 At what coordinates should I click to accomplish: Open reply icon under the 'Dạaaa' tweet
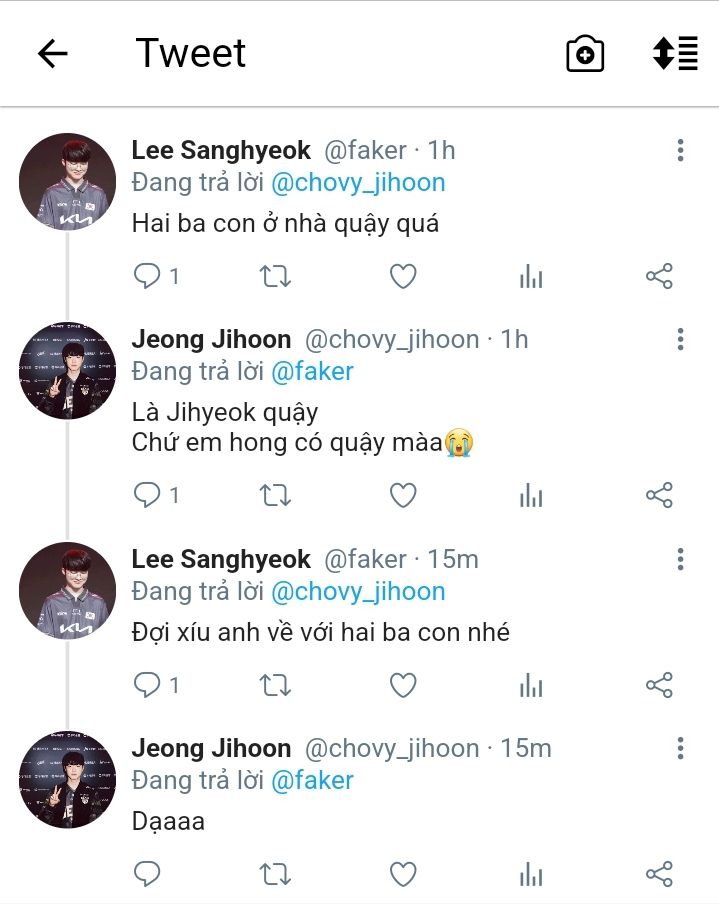pos(148,874)
